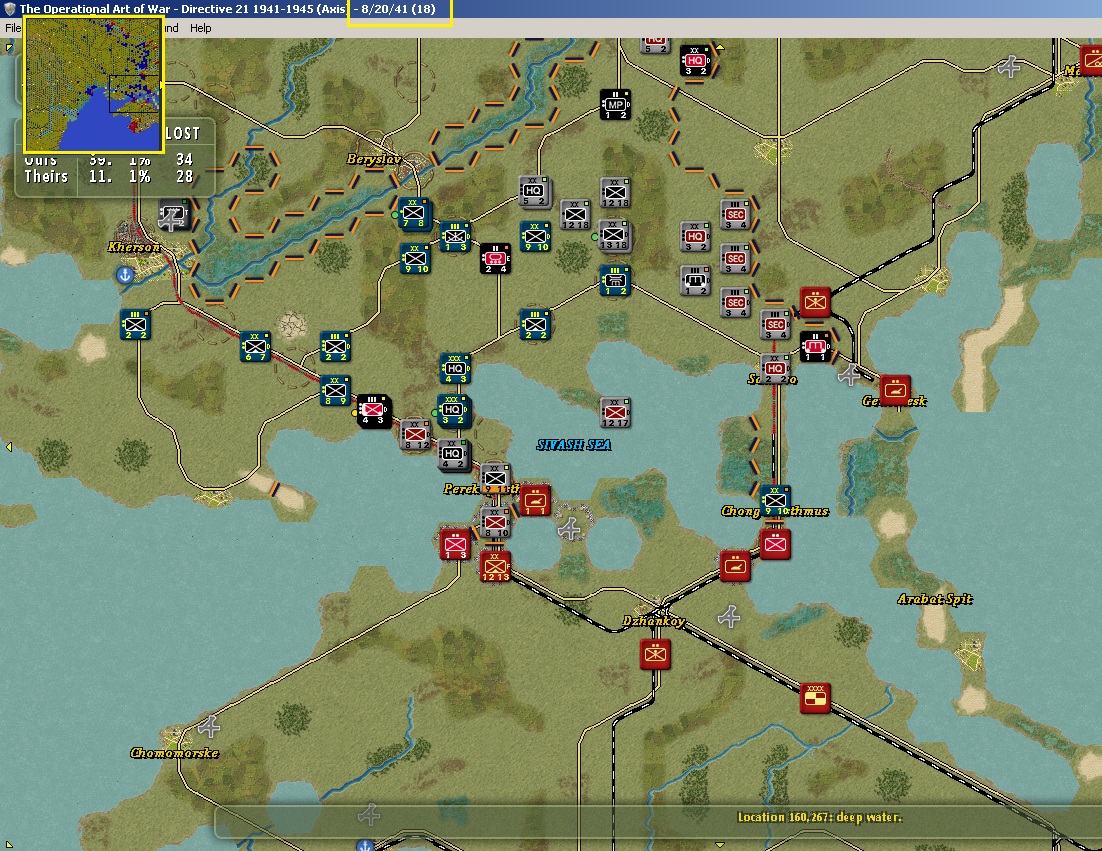The height and width of the screenshot is (851, 1102).
Task: Select the black engineer unit 1-1
Action: (815, 347)
